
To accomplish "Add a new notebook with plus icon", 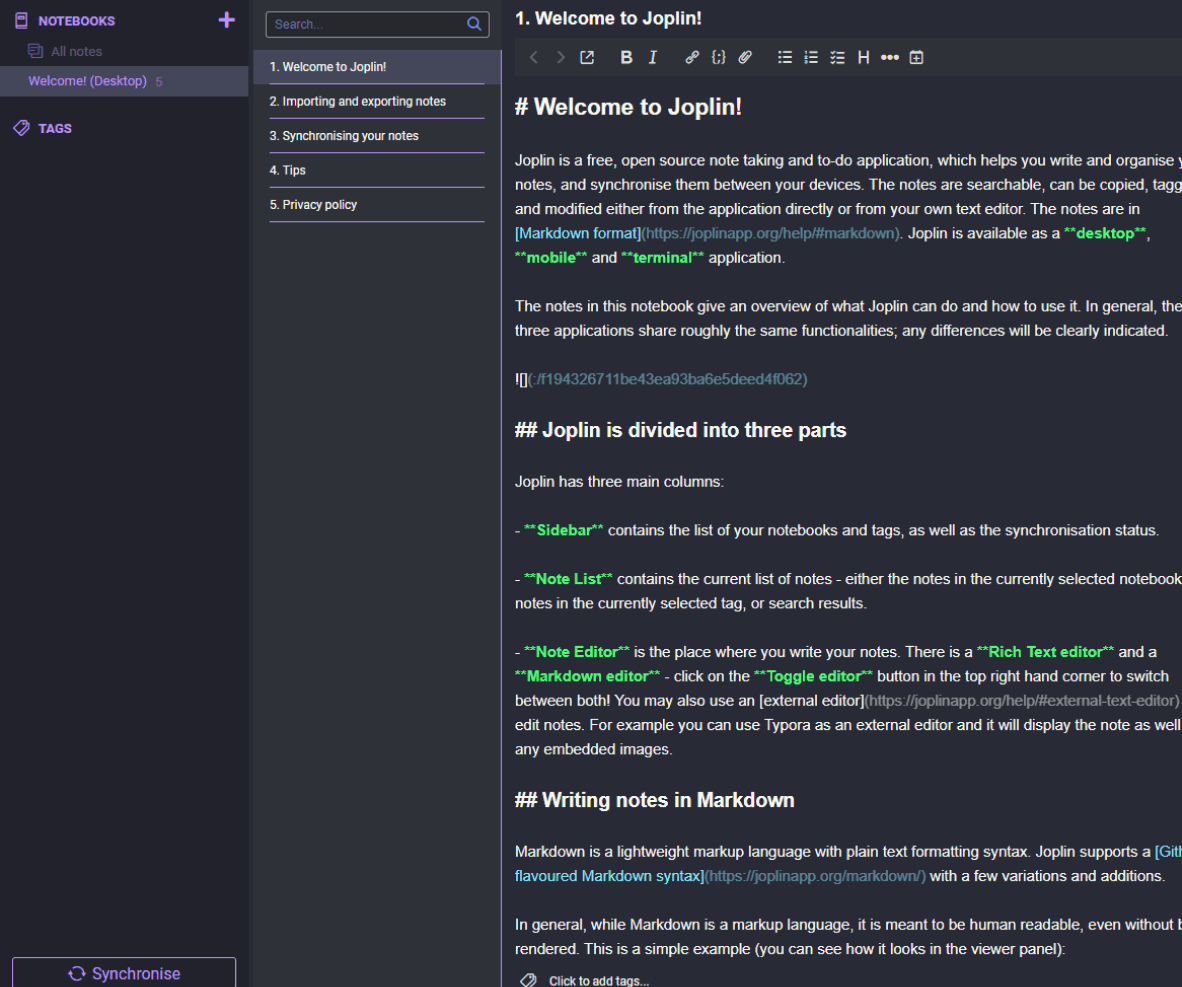I will click(x=226, y=20).
